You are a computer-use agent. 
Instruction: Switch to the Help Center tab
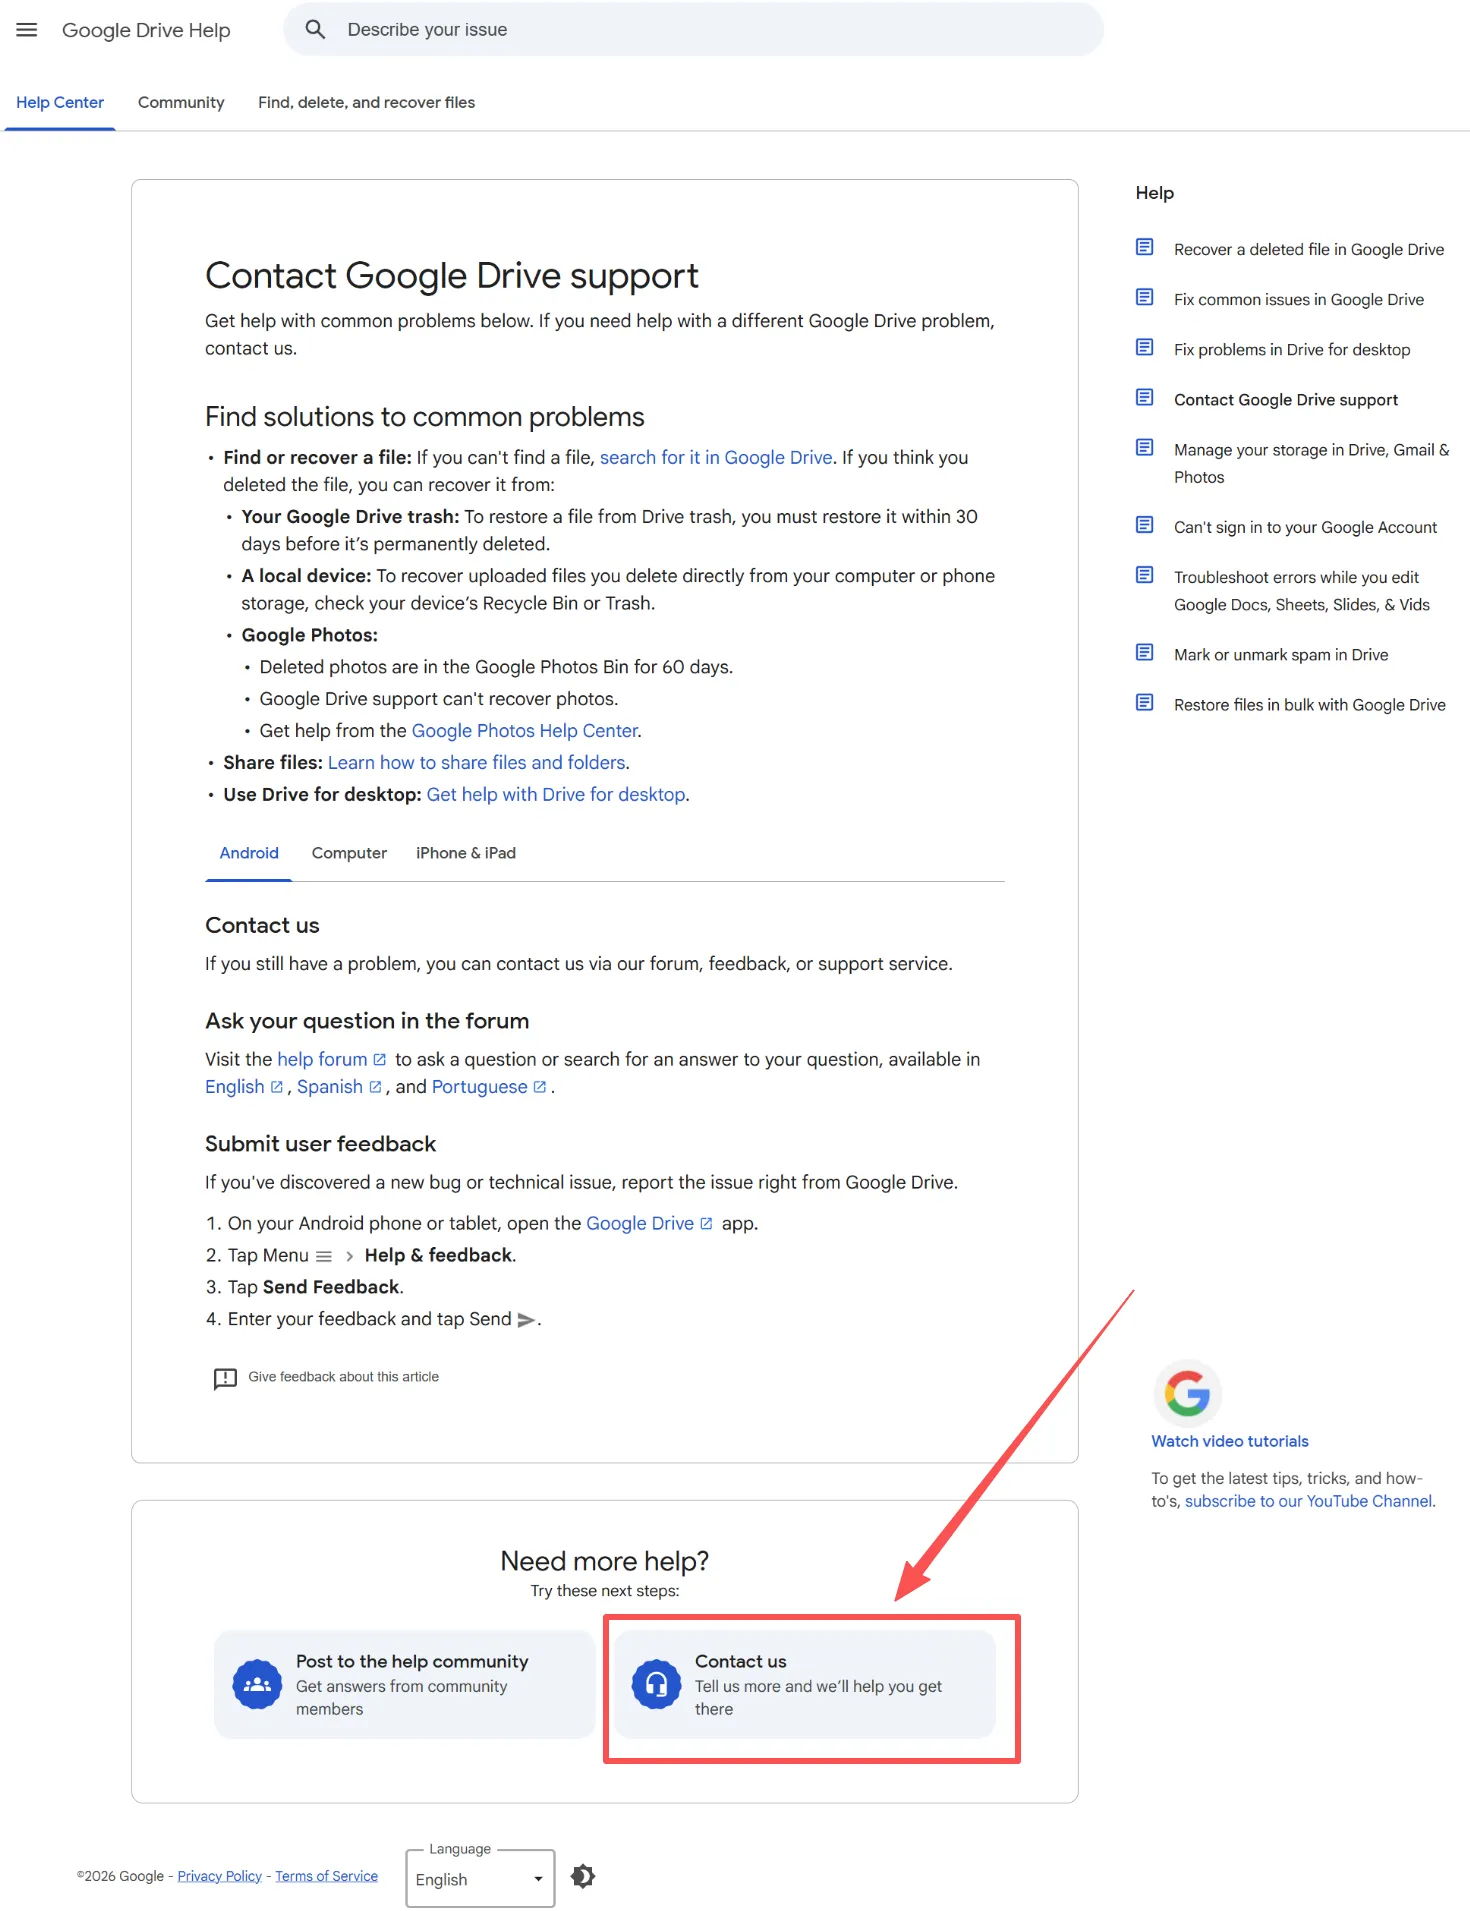(x=60, y=102)
